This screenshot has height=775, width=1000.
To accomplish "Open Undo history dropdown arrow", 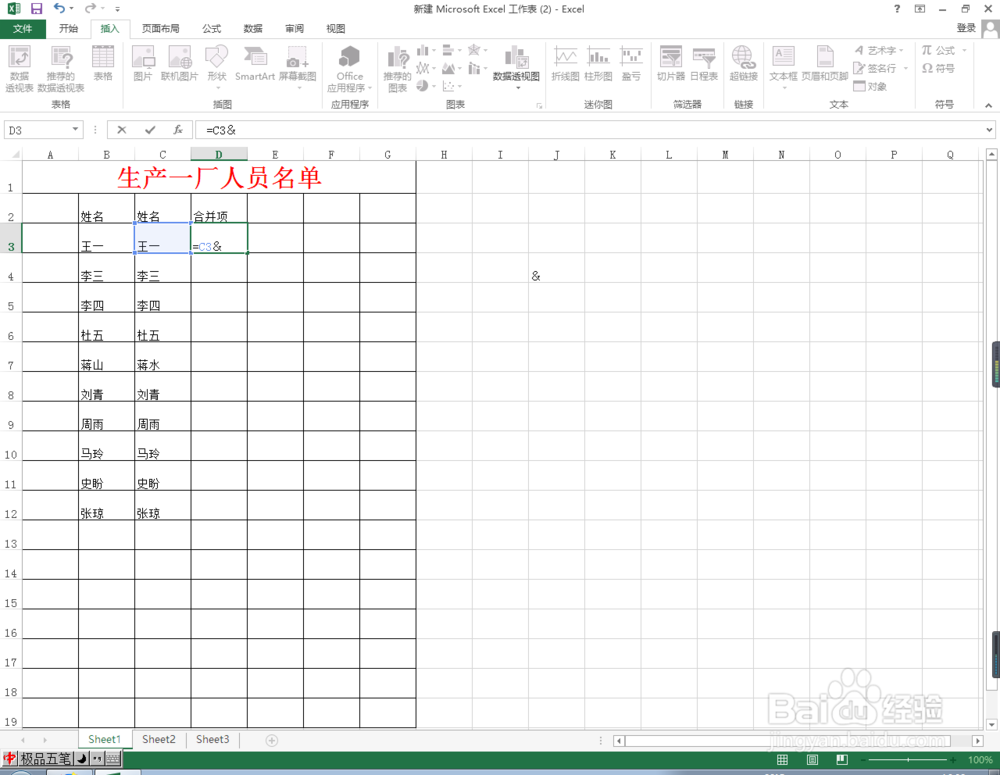I will 71,9.
